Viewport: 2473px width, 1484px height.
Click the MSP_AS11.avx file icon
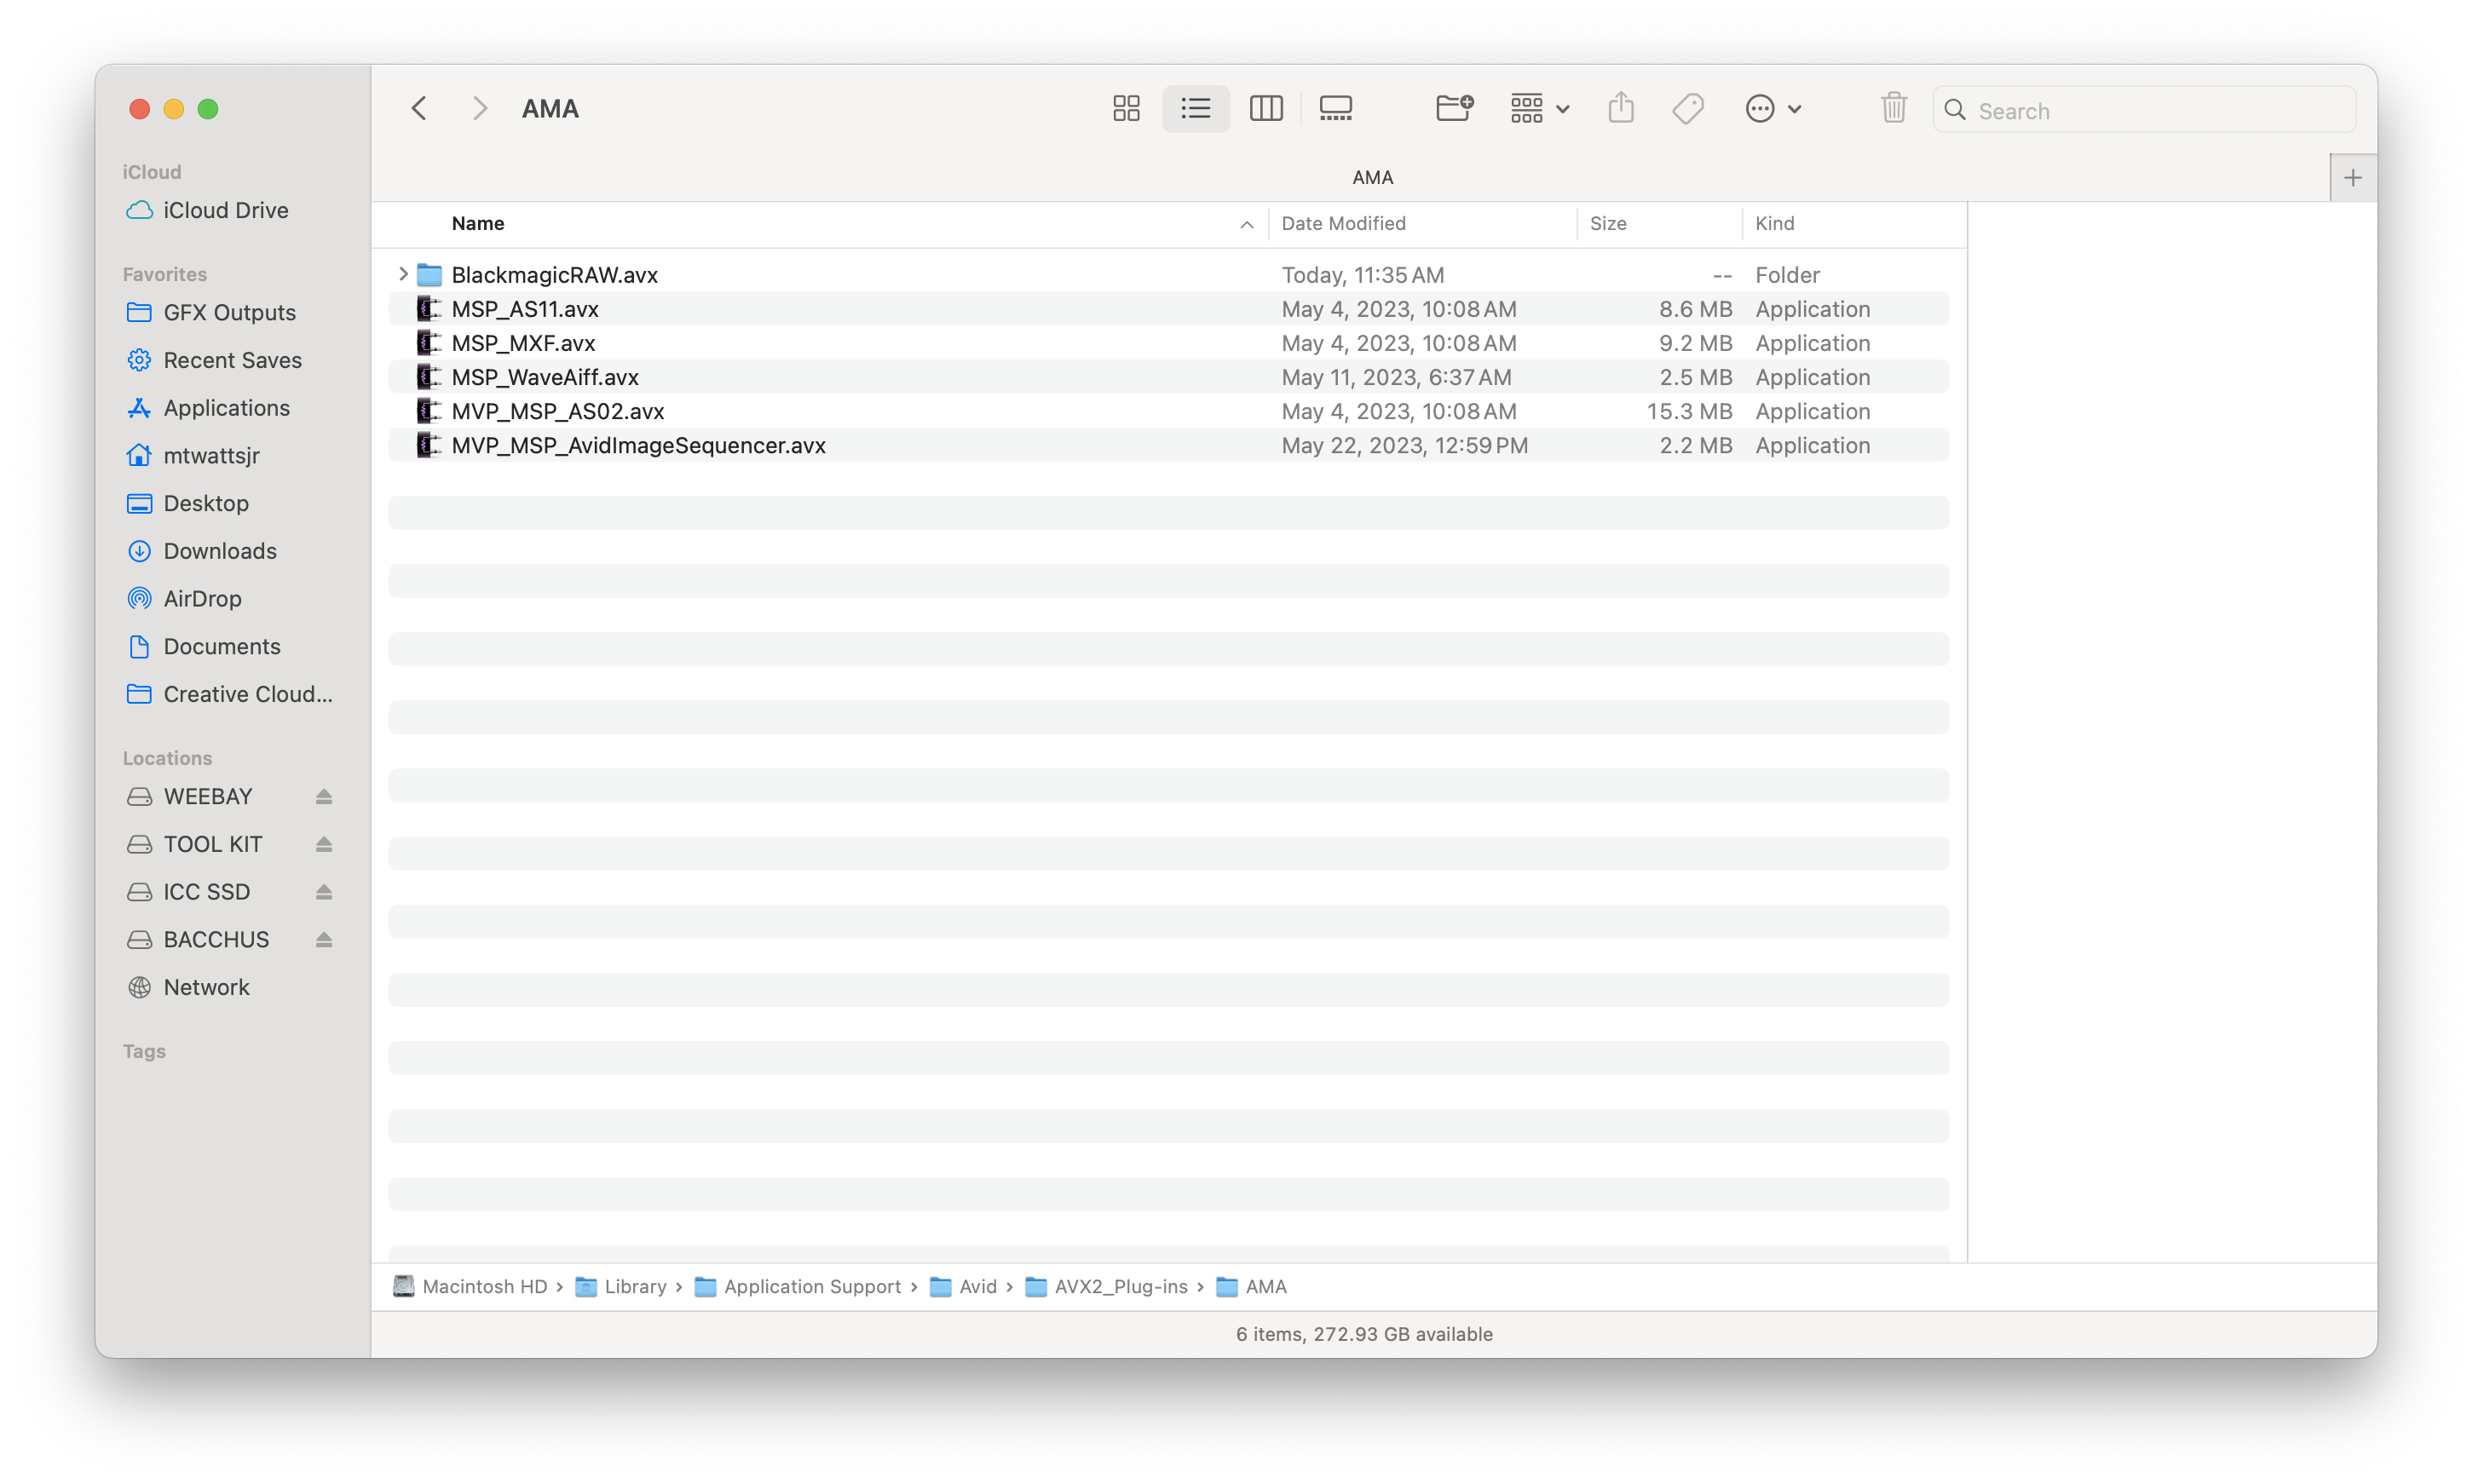(429, 308)
